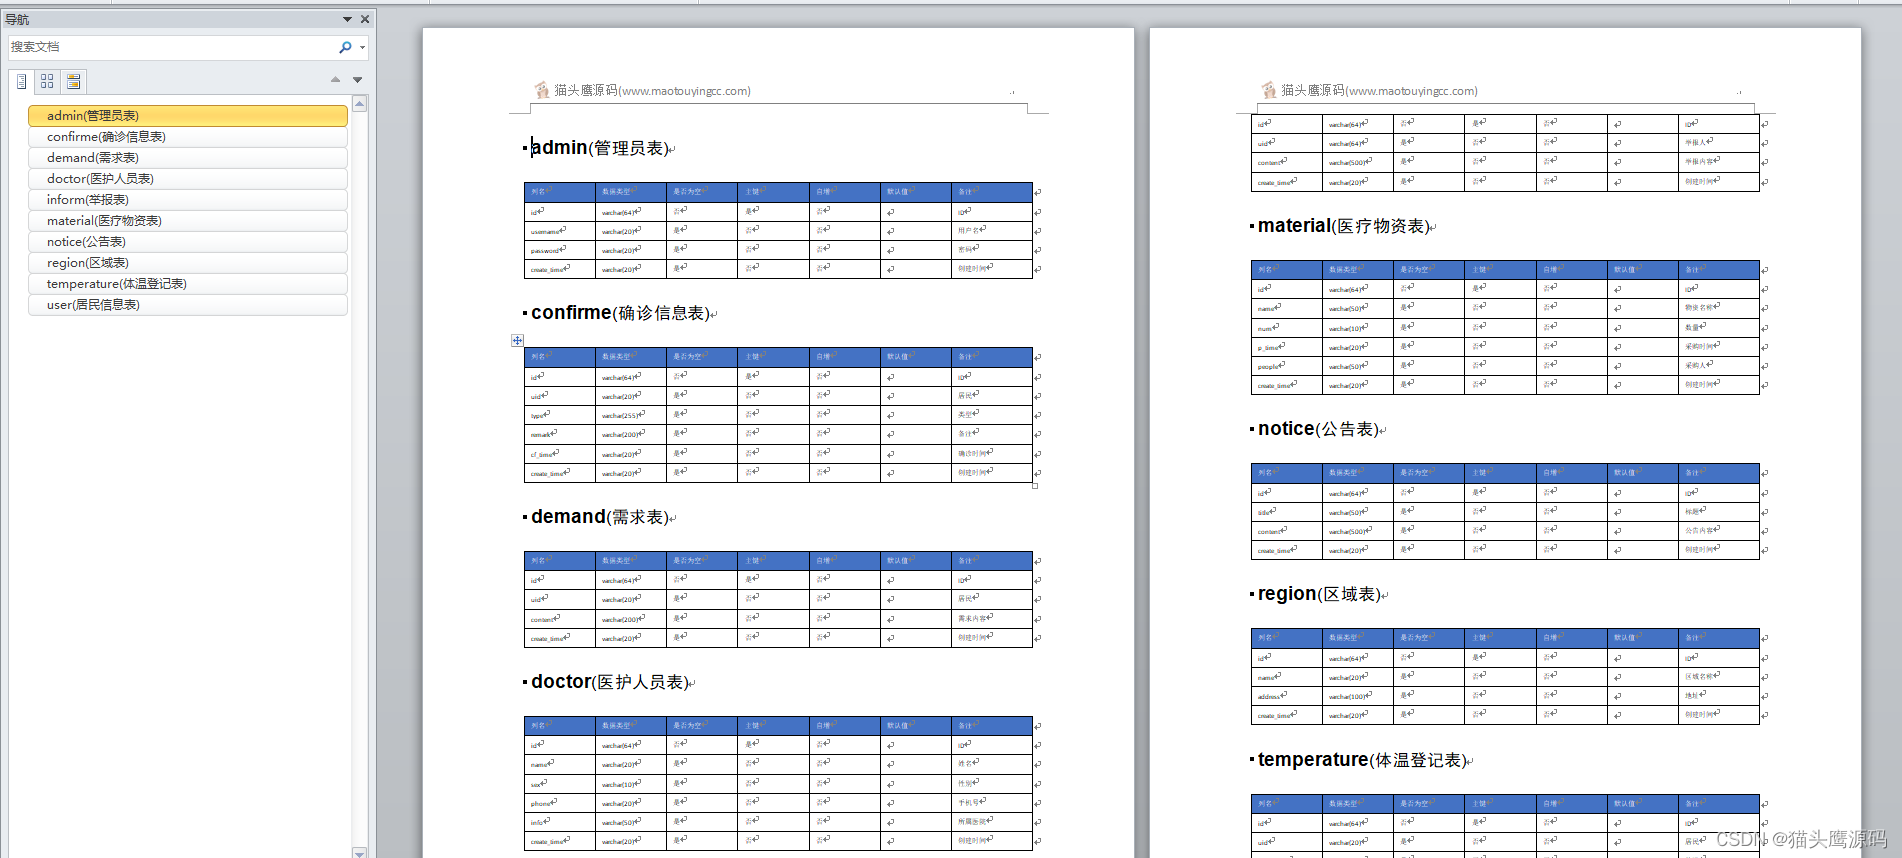Viewport: 1902px width, 858px height.
Task: Click the material(医疗物资表) heading in document
Action: coord(1344,226)
